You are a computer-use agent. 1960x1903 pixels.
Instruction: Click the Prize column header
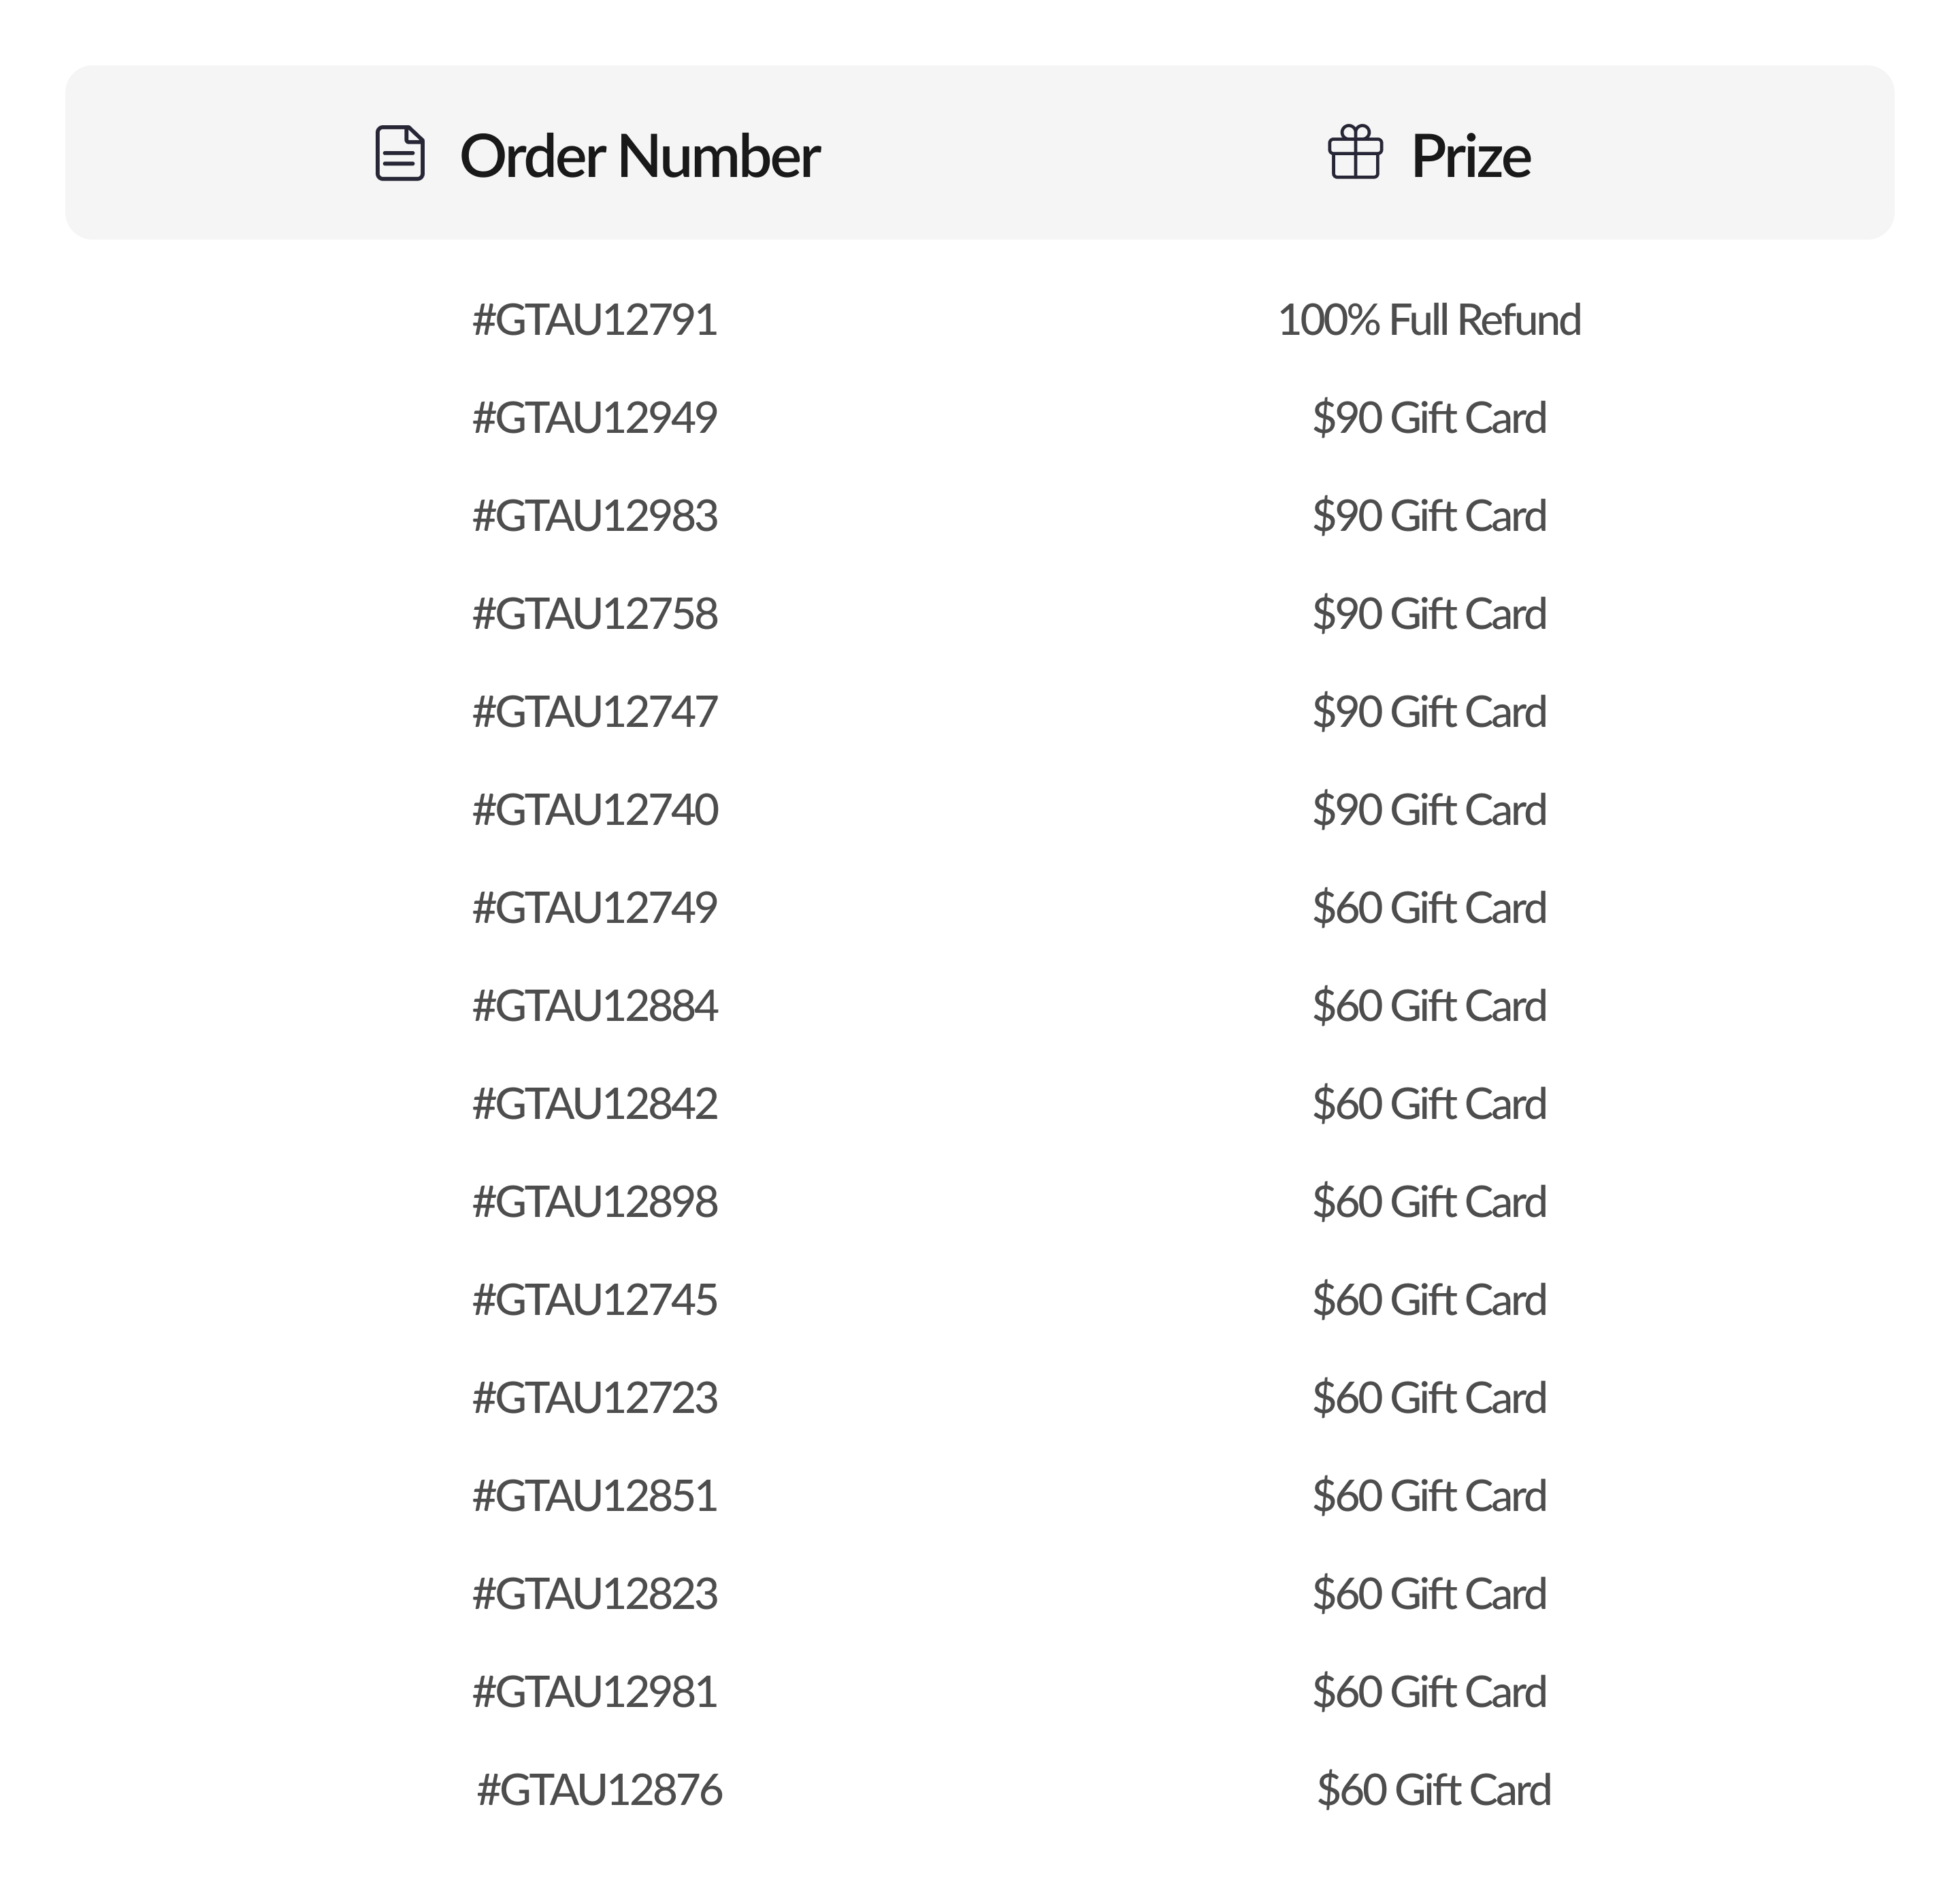tap(1470, 156)
